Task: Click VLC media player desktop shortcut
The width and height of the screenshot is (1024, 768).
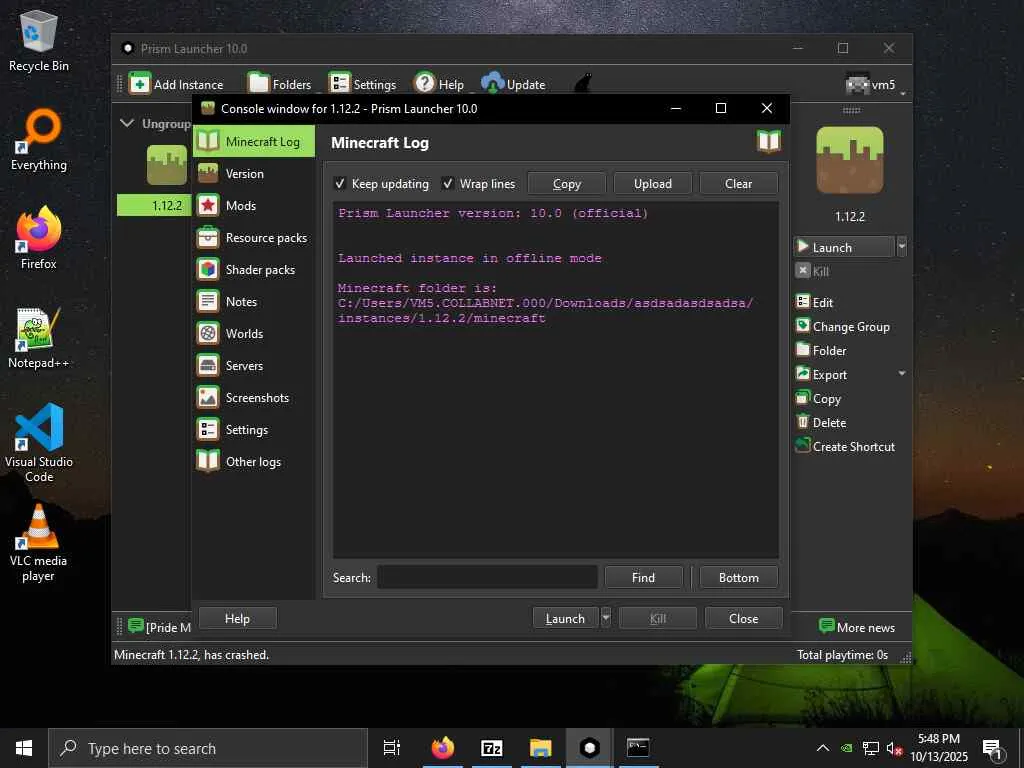Action: (x=39, y=543)
